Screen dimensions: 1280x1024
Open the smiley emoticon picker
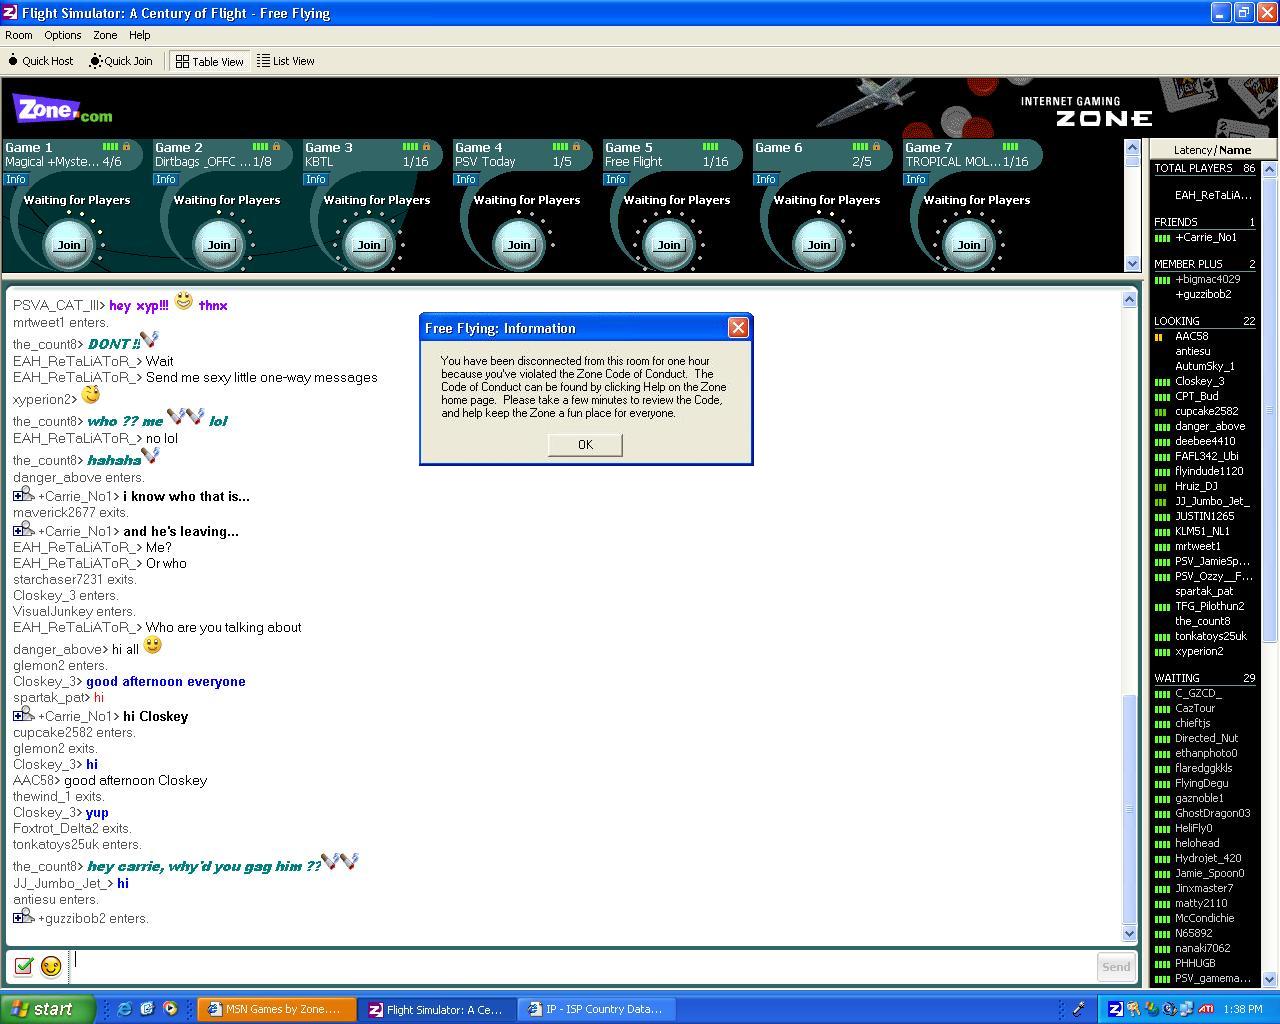(x=51, y=966)
